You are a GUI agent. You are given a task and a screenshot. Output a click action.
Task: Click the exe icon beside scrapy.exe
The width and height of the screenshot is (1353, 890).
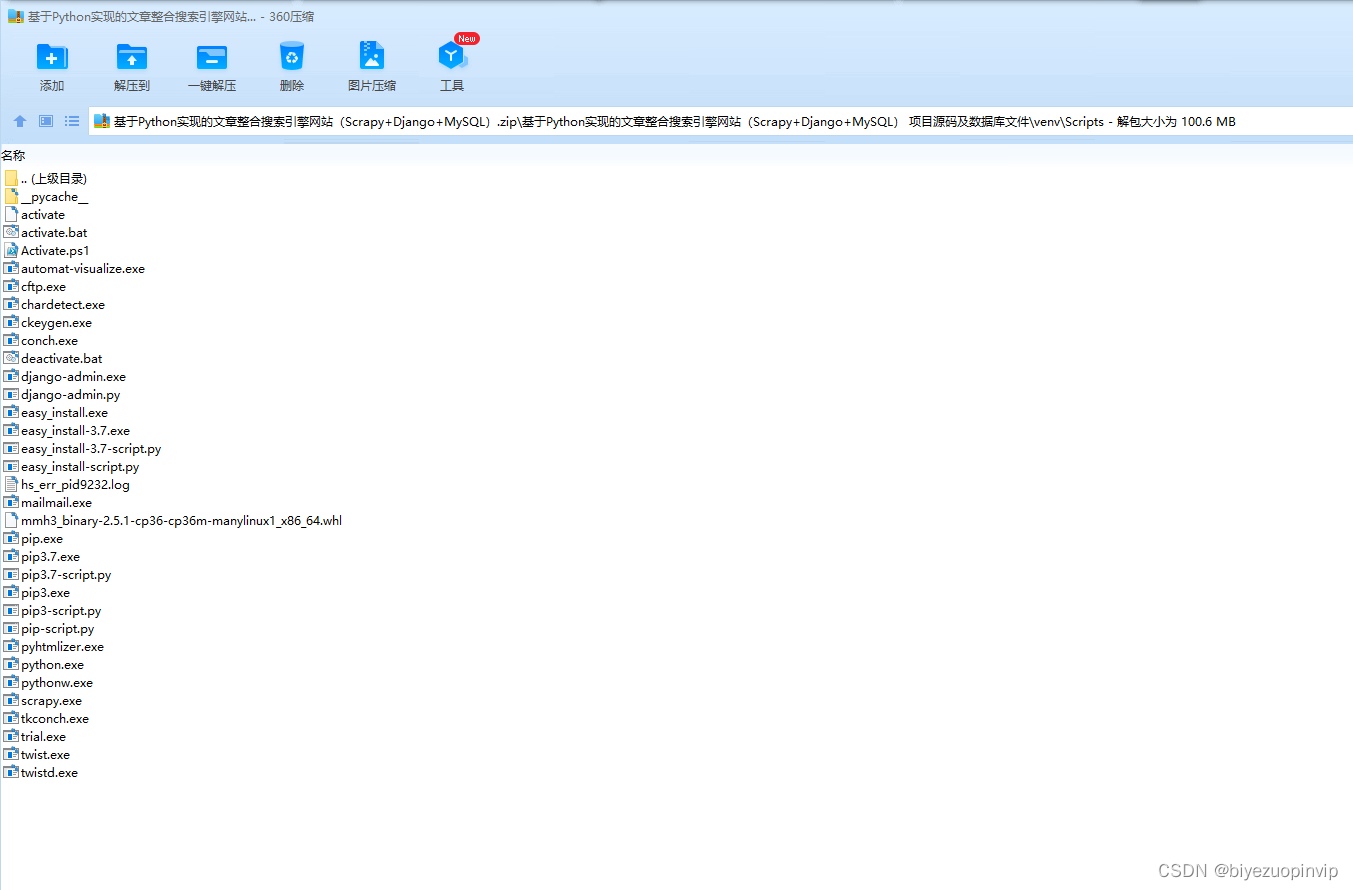(x=11, y=701)
